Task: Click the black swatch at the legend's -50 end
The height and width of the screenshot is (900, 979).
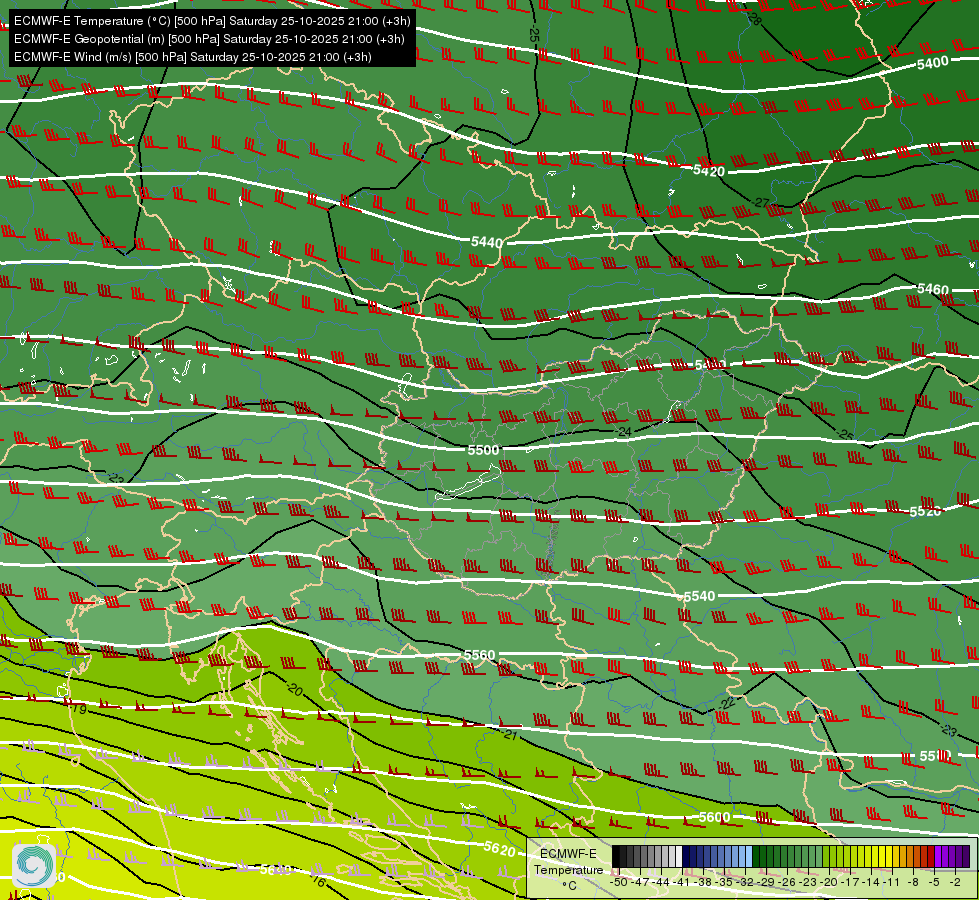Action: (x=616, y=857)
